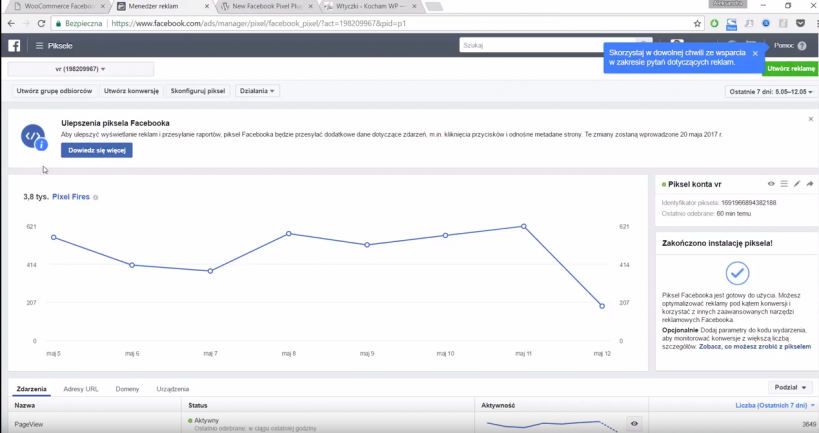Switch to Wtyczki - Kocham WP tab
Viewport: 819px width, 433px height.
(x=370, y=6)
